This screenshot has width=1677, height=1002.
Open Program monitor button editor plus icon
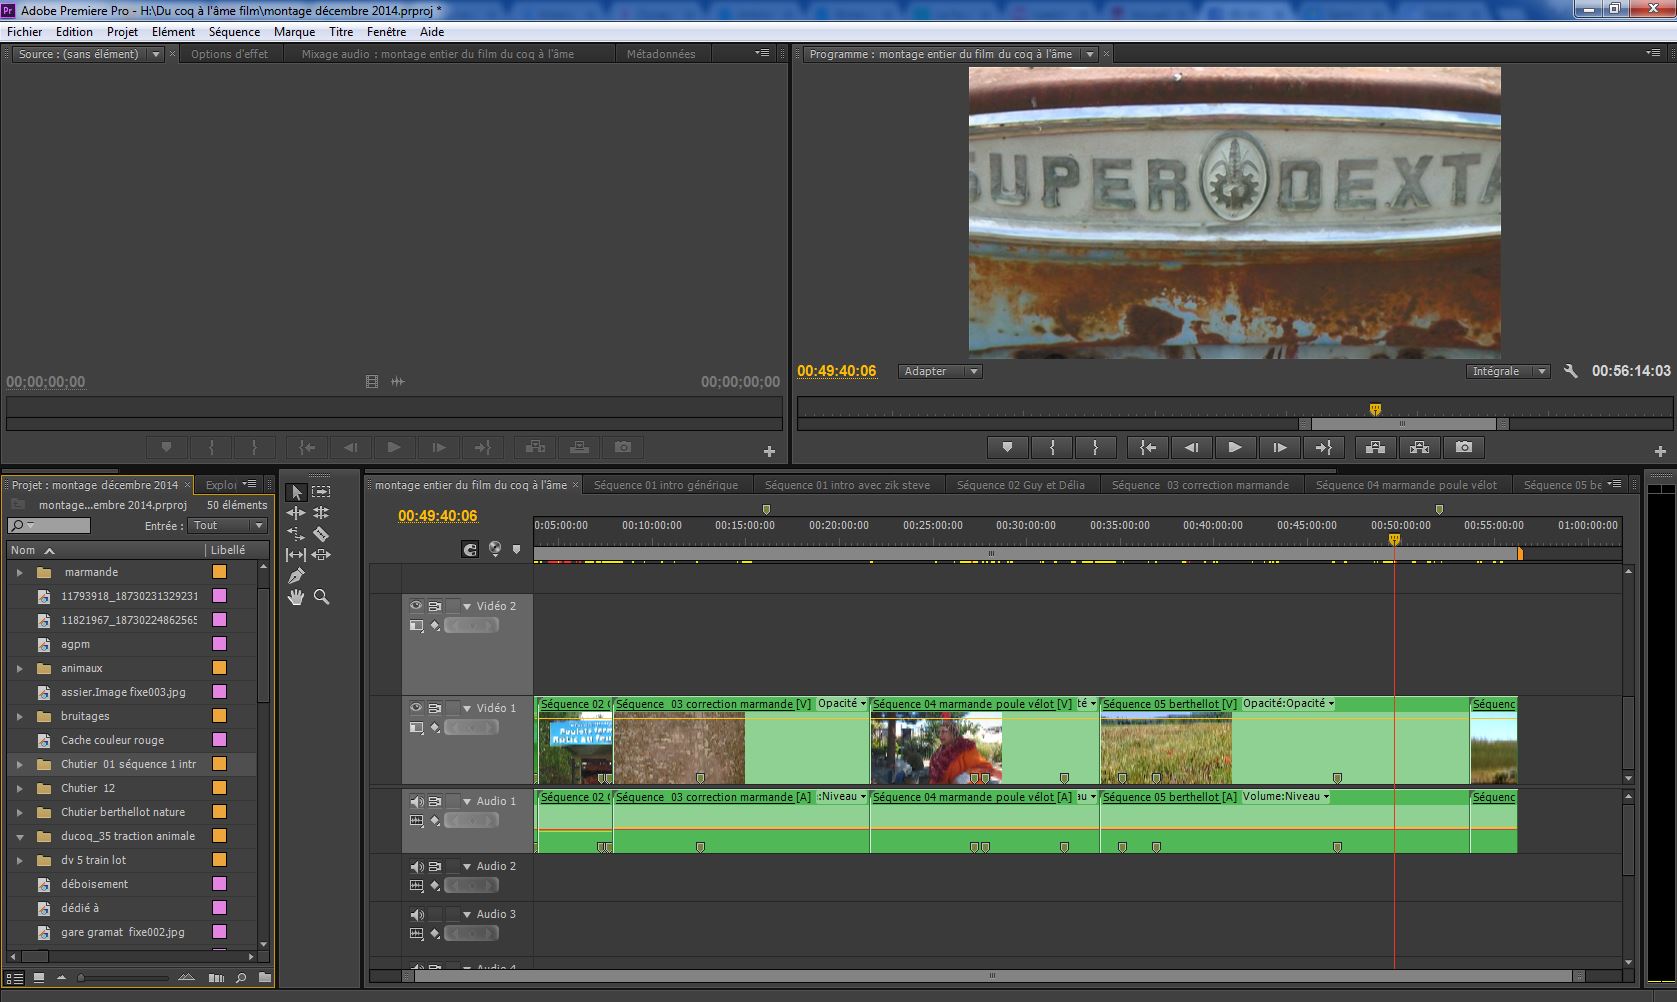coord(1660,452)
